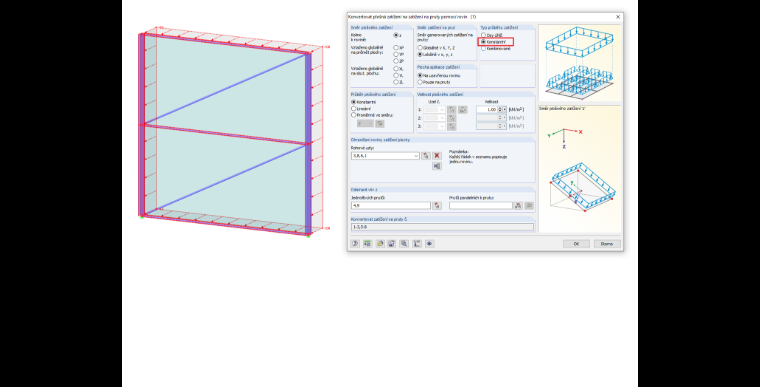Image resolution: width=760 pixels, height=387 pixels.
Task: Click the load magnitude field showing 1.00
Action: [x=487, y=110]
